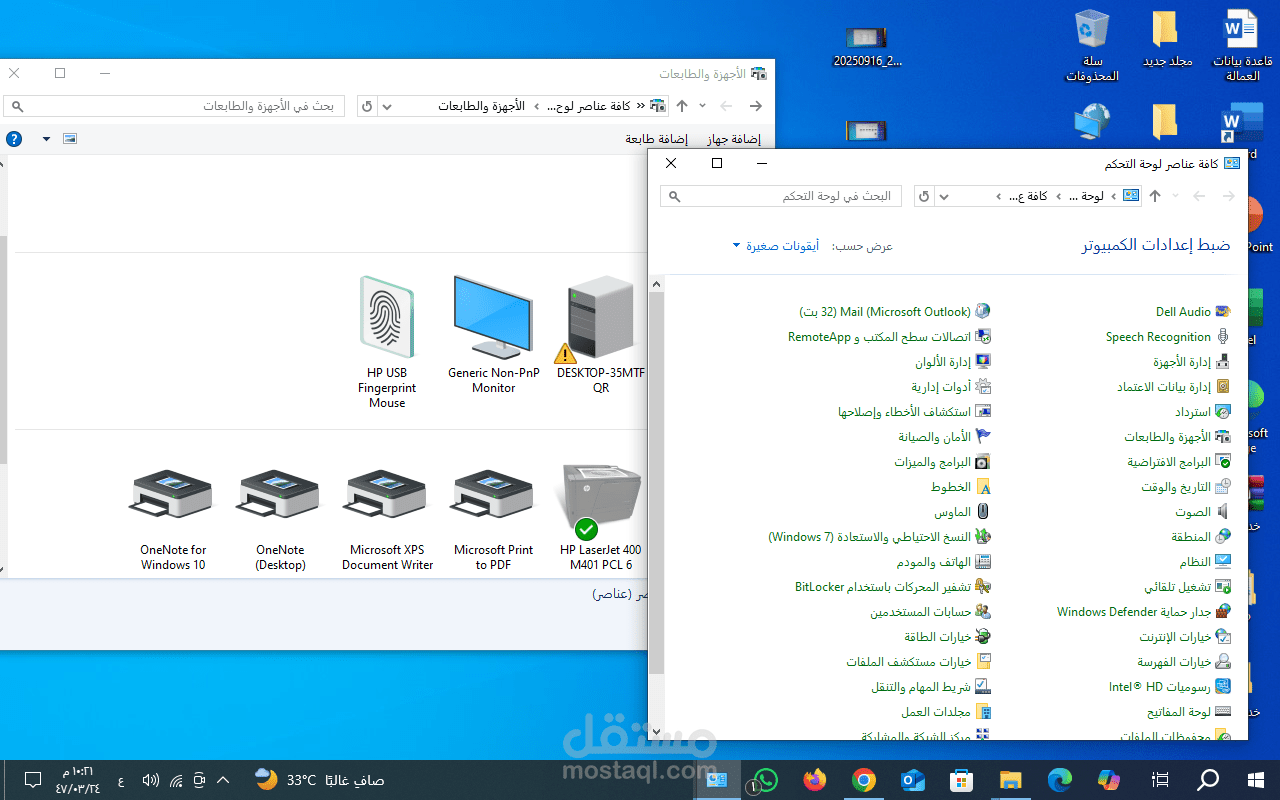Open Dell Audio control panel item
This screenshot has width=1280, height=800.
1192,312
